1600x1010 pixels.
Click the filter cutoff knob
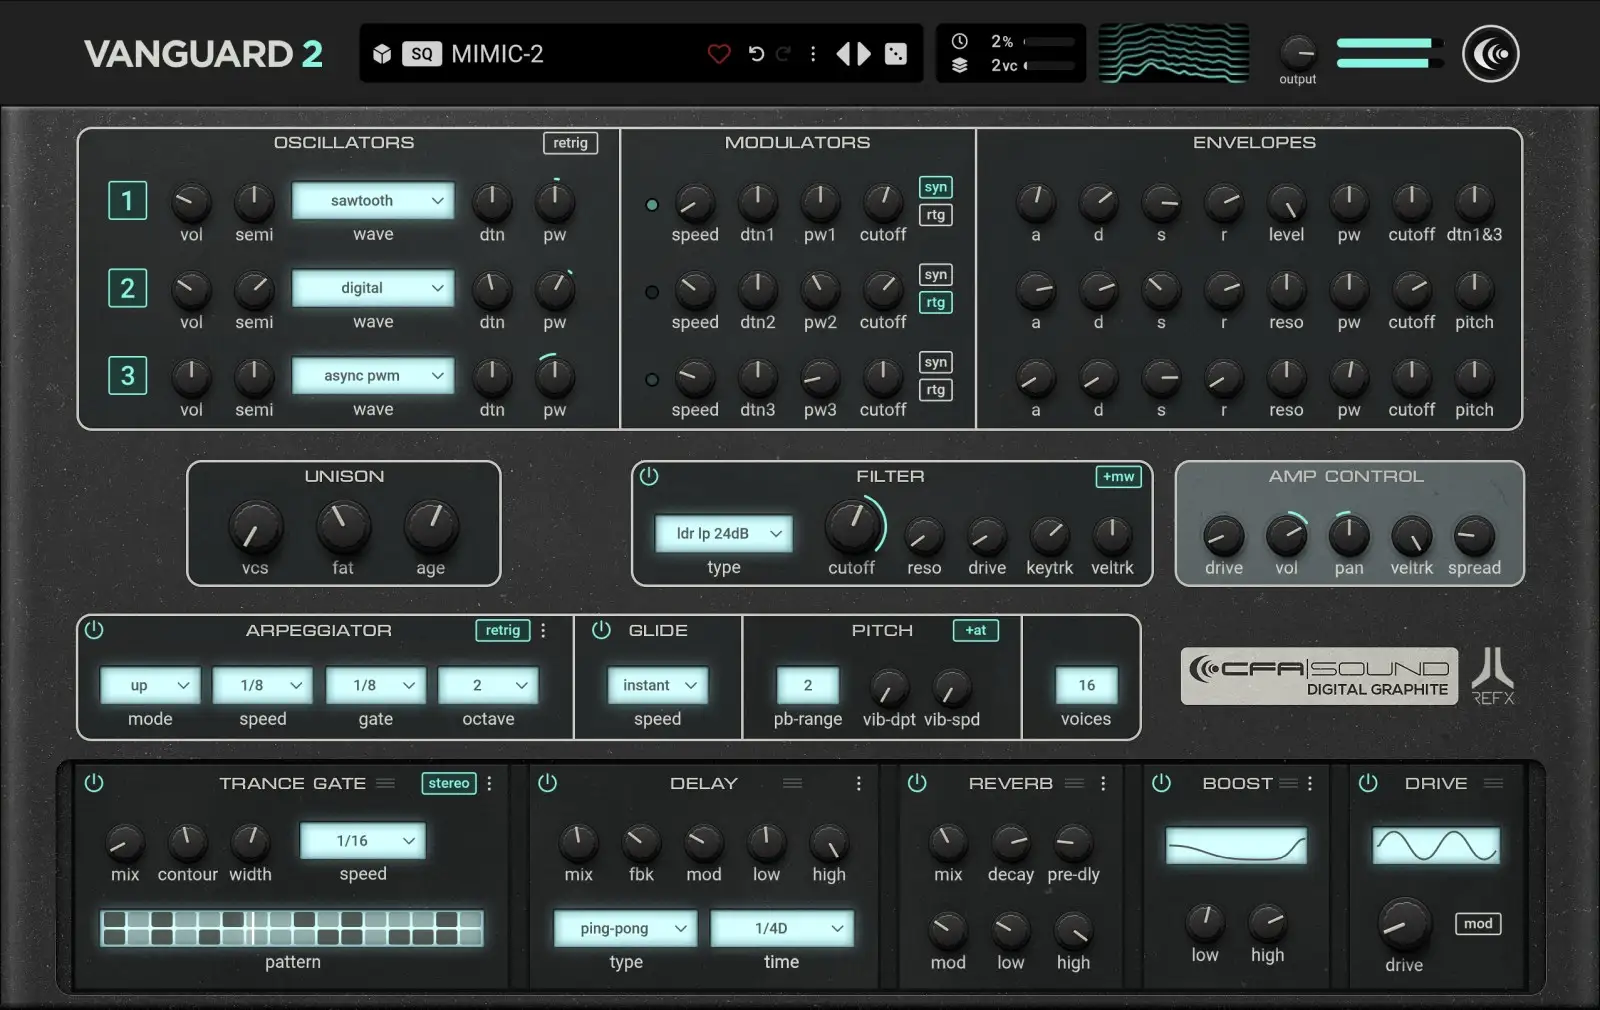pos(851,526)
